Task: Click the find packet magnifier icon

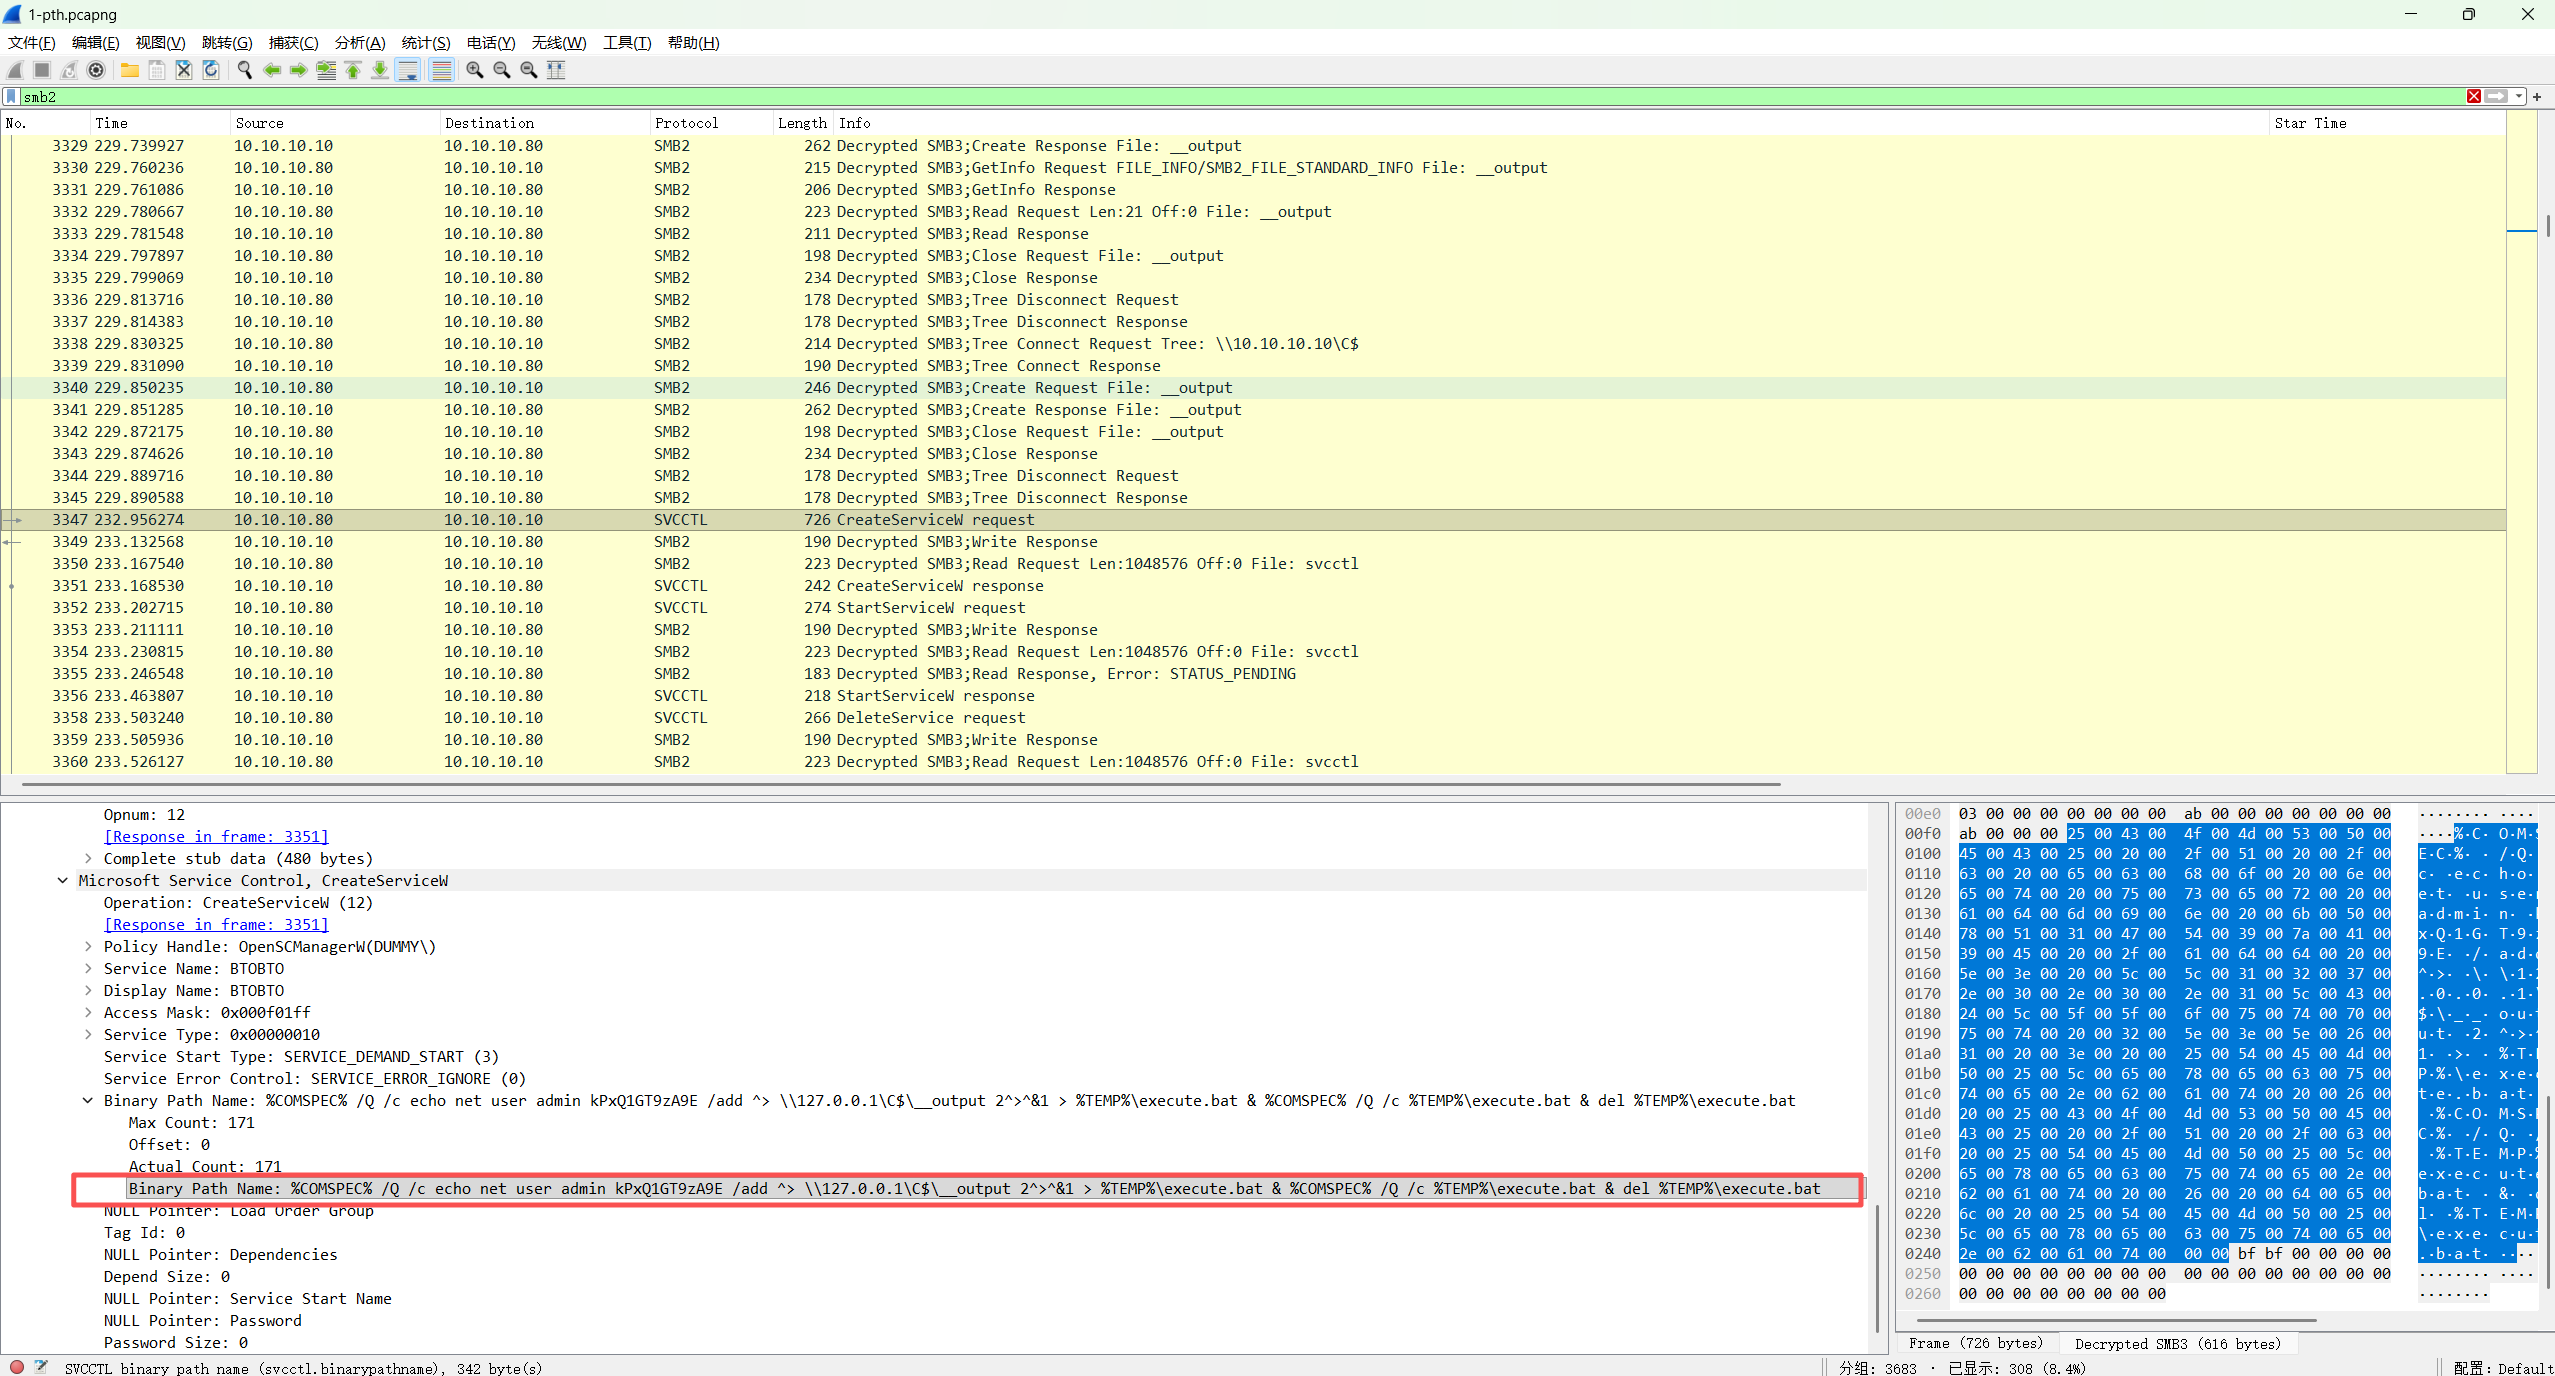Action: click(244, 70)
